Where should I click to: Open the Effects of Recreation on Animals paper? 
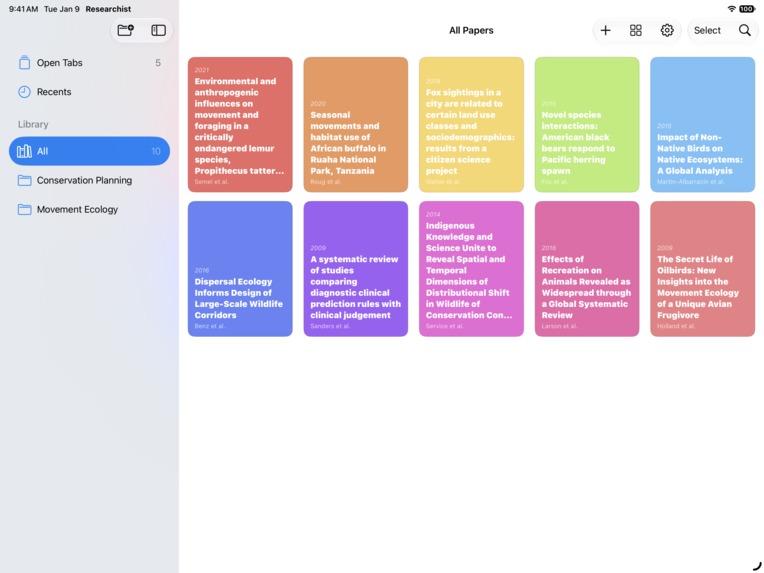coord(587,269)
